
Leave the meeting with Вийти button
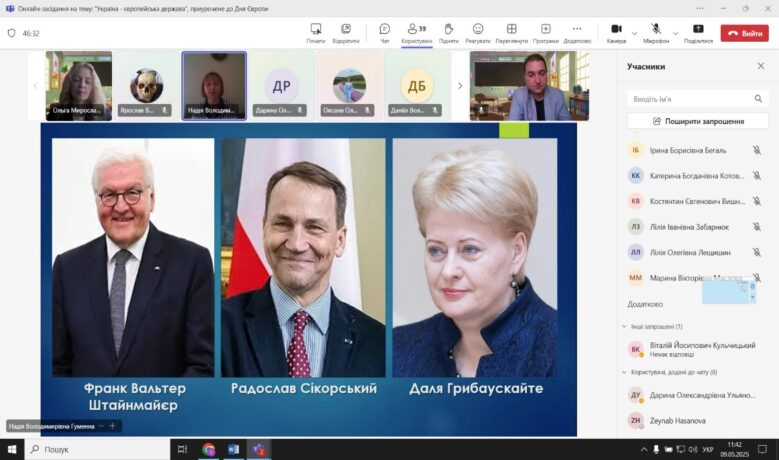(744, 33)
